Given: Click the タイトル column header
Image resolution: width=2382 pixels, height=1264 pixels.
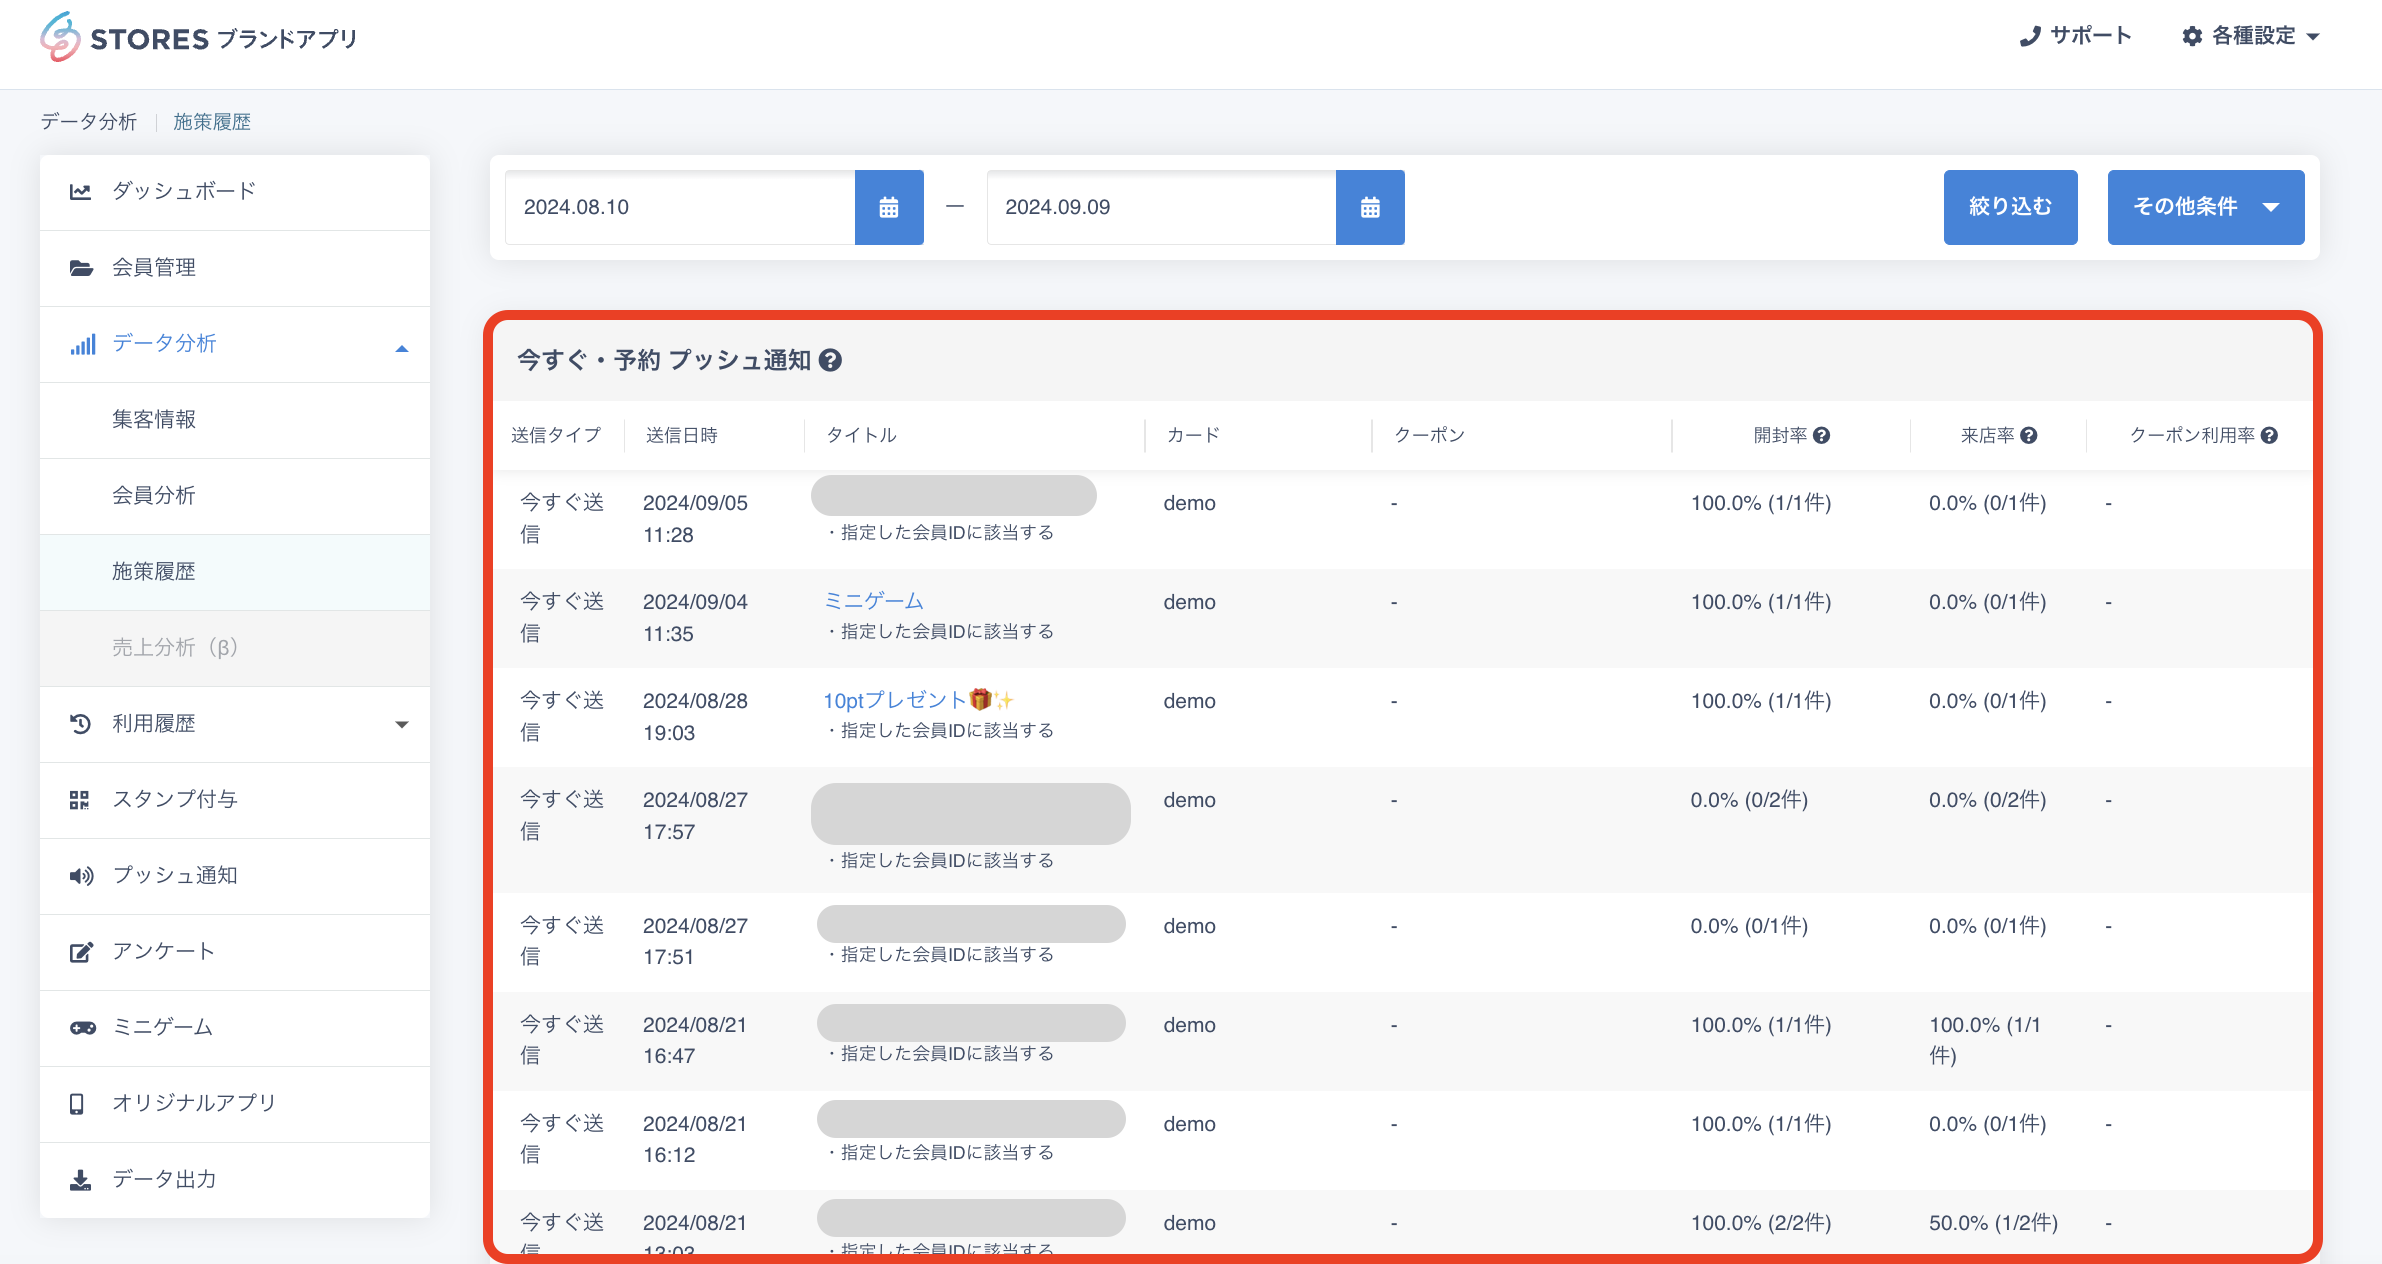Looking at the screenshot, I should point(861,435).
